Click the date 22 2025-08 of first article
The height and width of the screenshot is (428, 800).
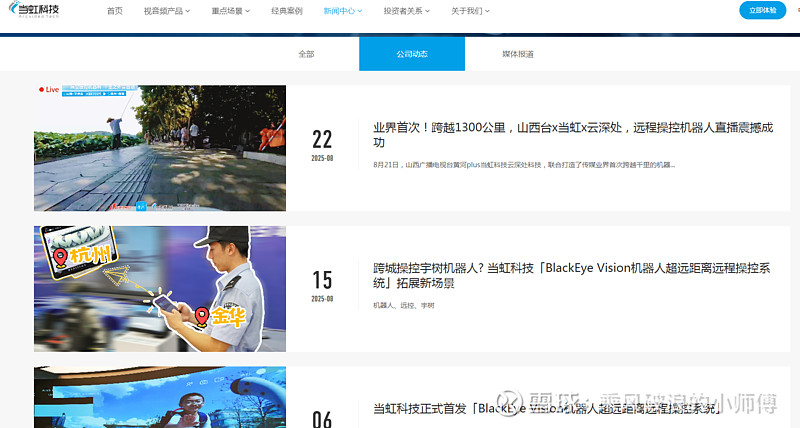pos(322,145)
